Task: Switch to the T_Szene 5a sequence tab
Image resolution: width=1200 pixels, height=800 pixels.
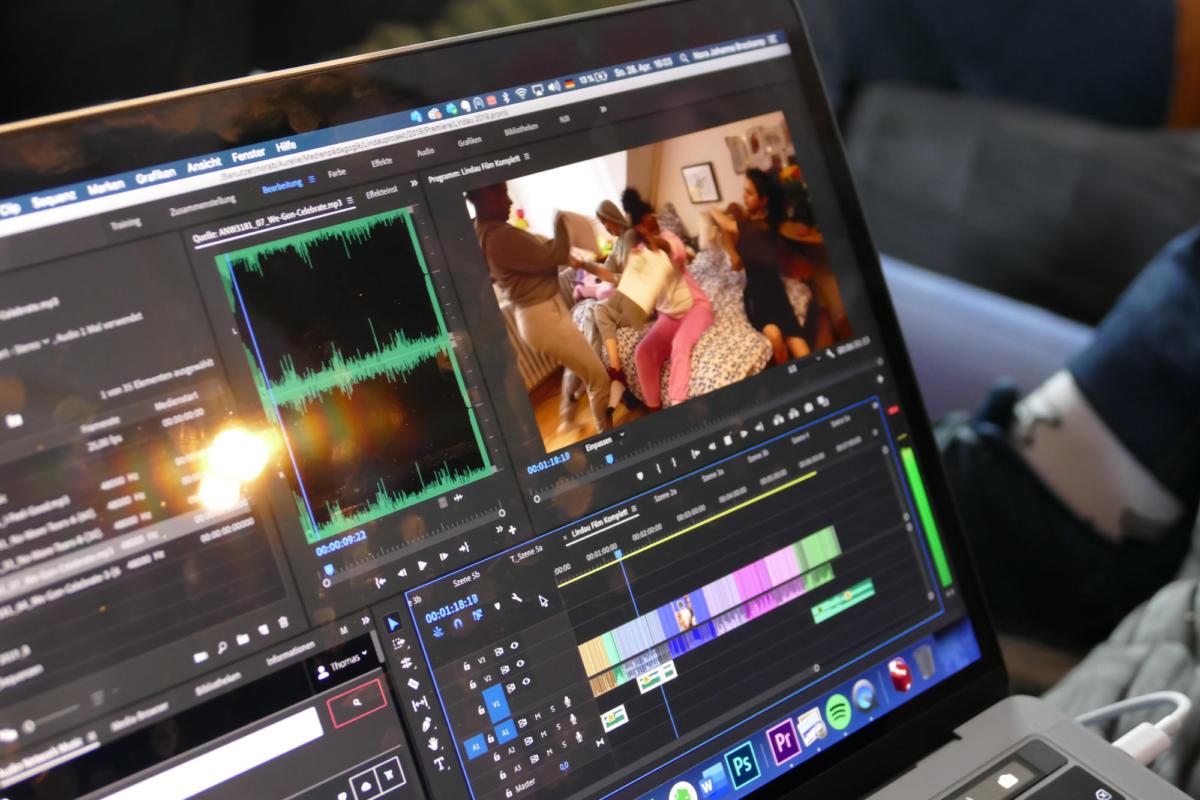Action: 527,555
